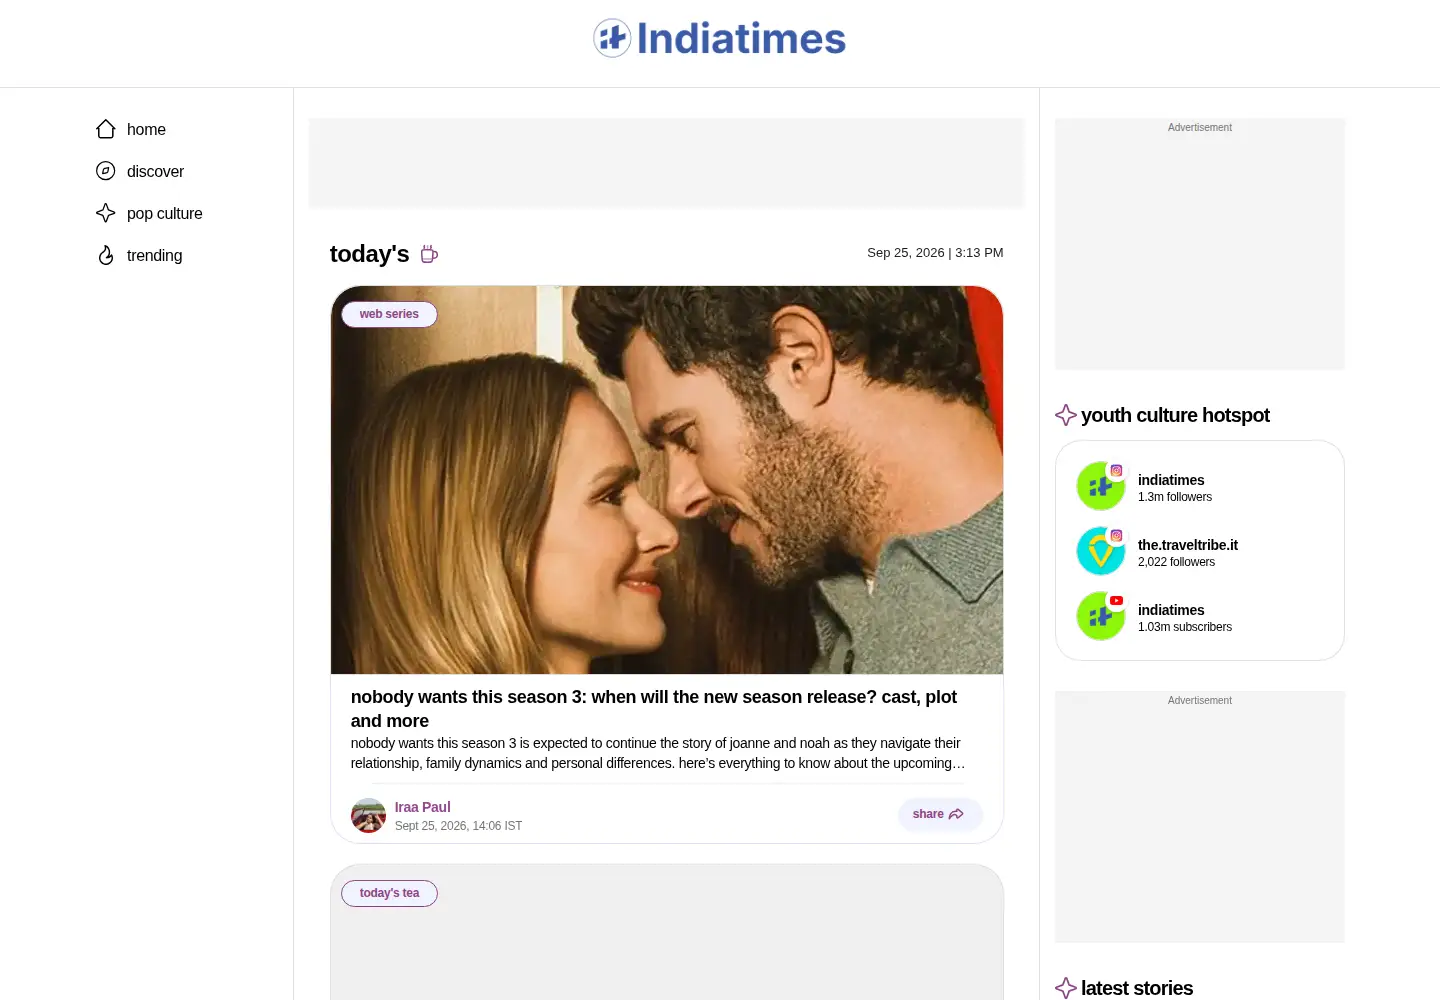Screen dimensions: 1440x1000
Task: Click Iraa Paul's author avatar
Action: tap(368, 815)
